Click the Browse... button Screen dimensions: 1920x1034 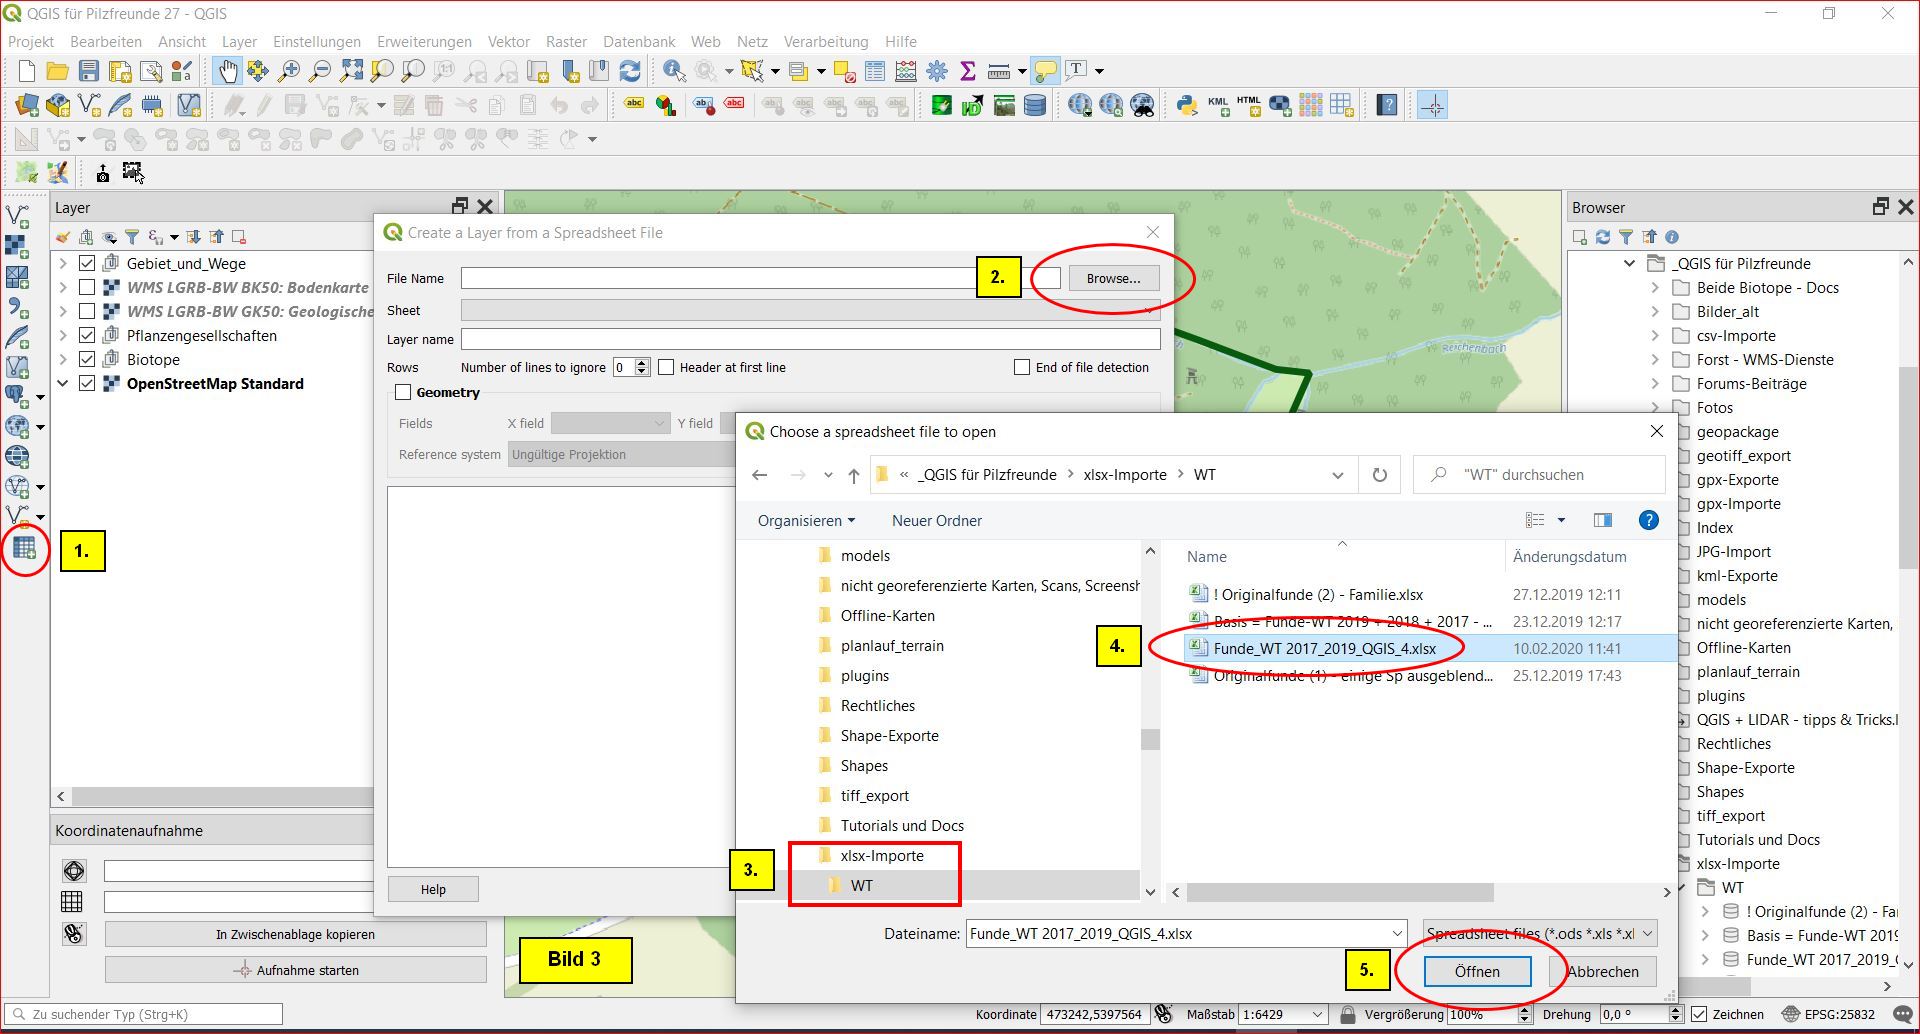click(1113, 279)
